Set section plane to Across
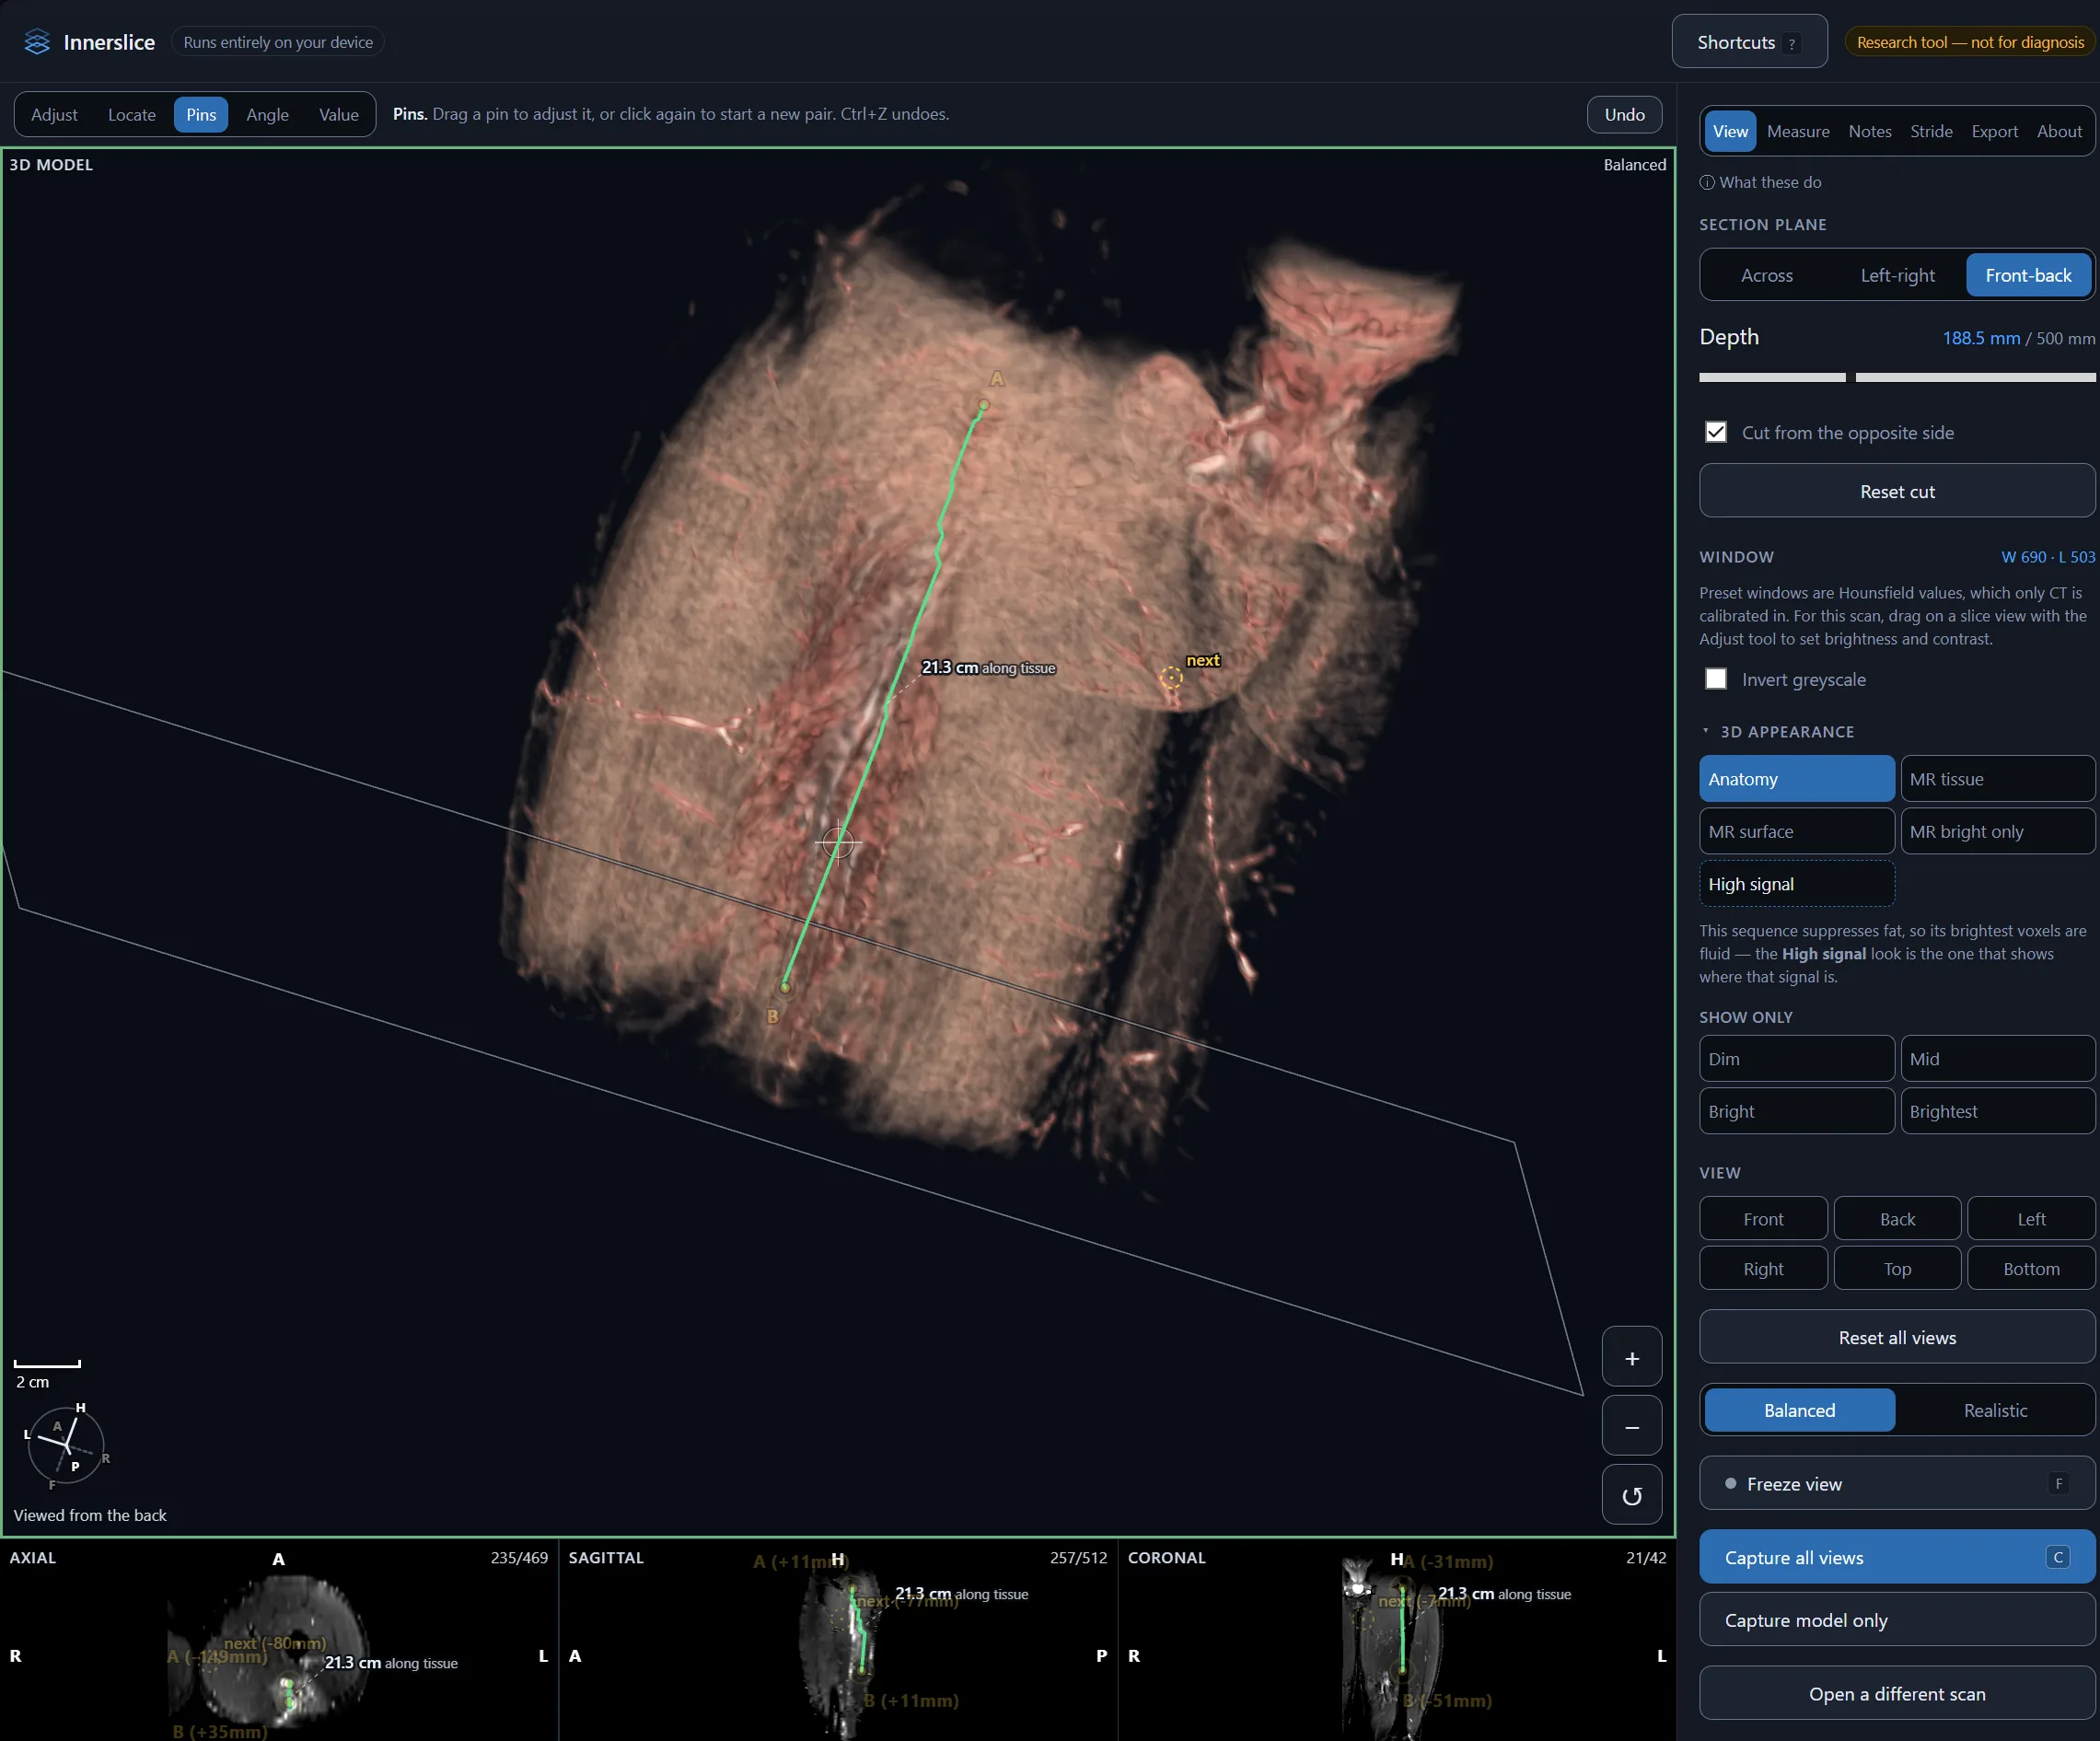2100x1741 pixels. point(1767,275)
